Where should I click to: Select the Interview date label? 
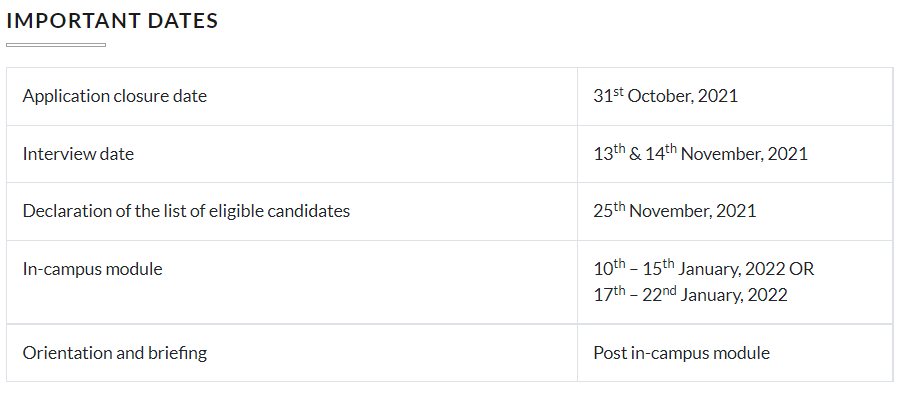coord(78,154)
